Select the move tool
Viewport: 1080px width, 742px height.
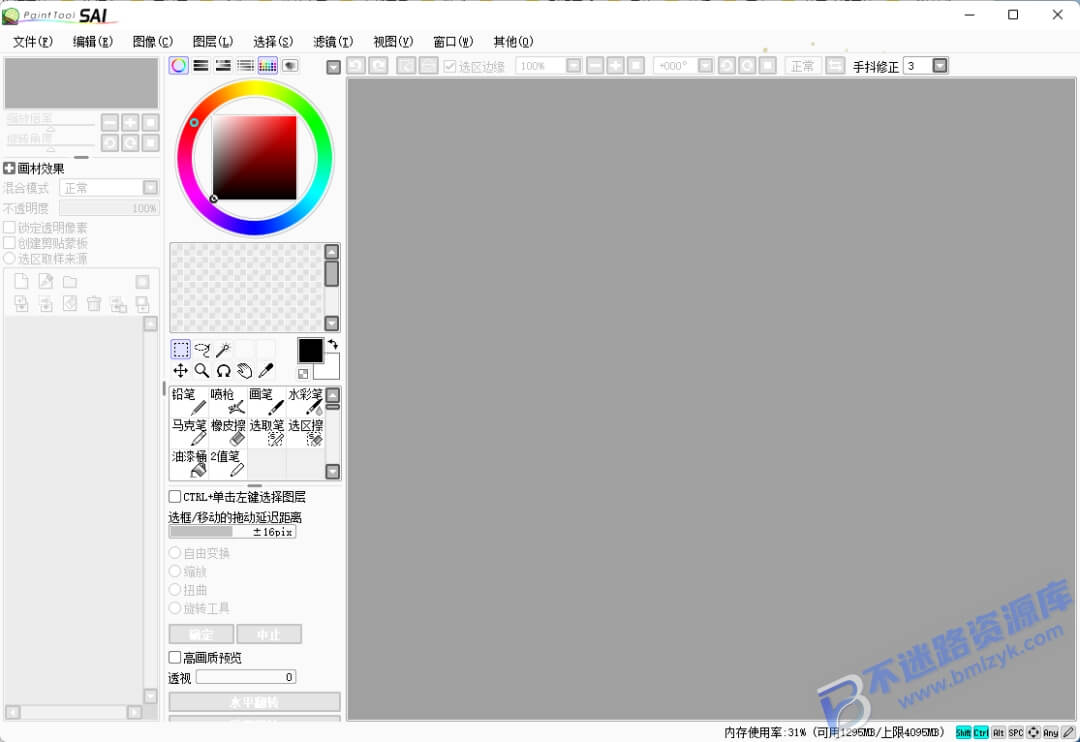(x=180, y=371)
